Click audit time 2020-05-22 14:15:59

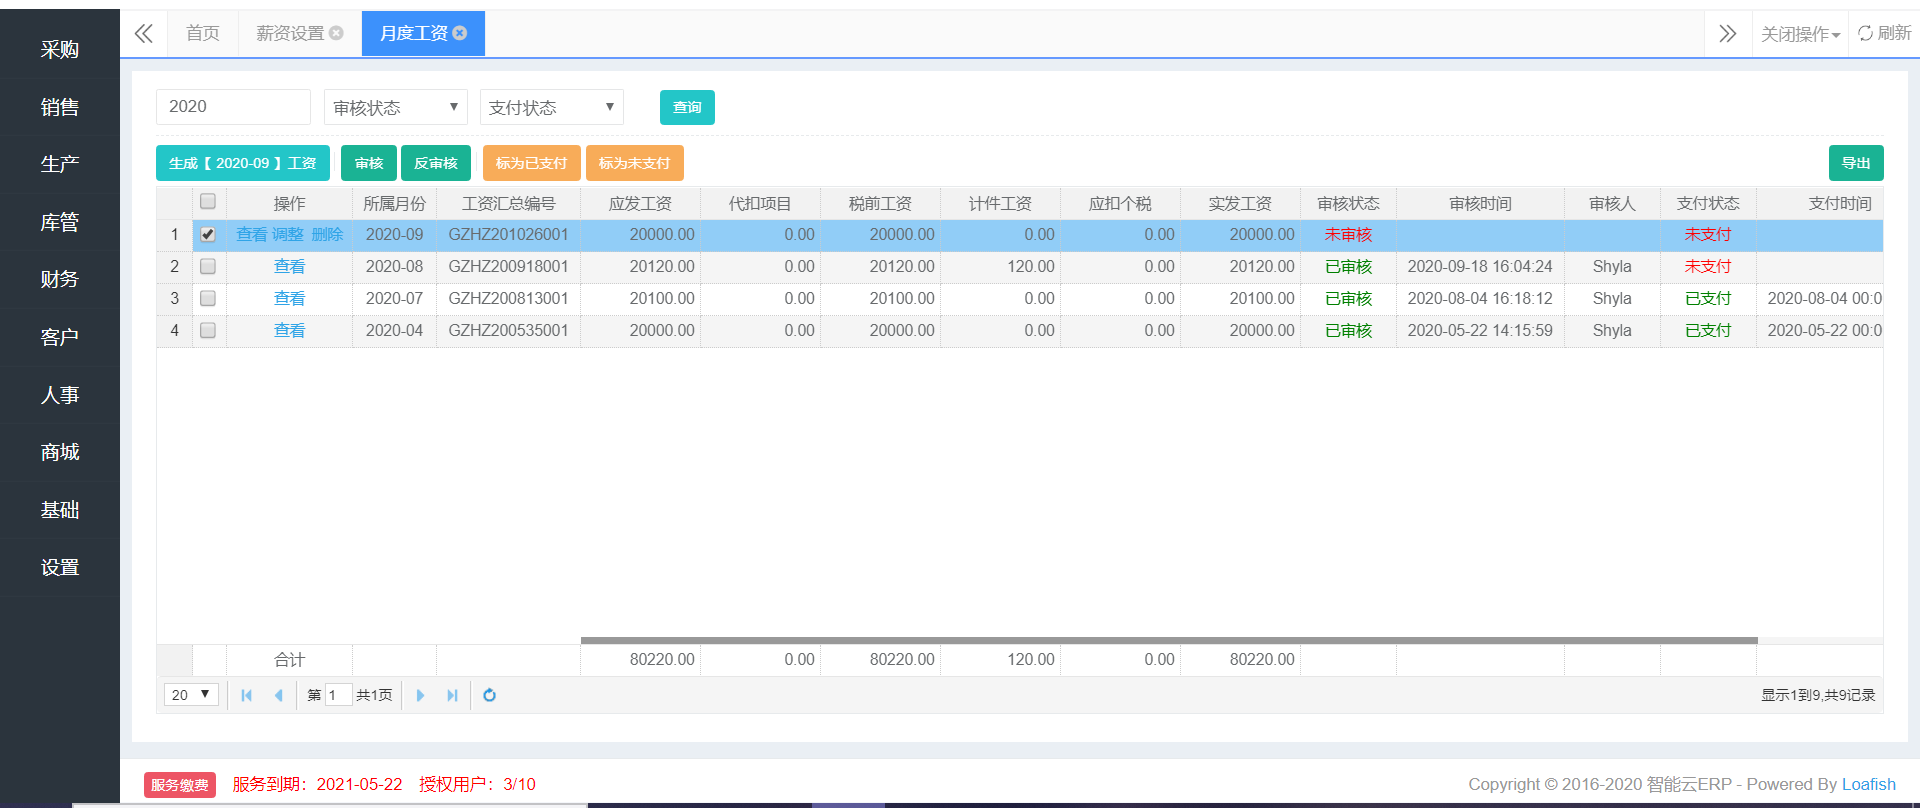pos(1480,330)
